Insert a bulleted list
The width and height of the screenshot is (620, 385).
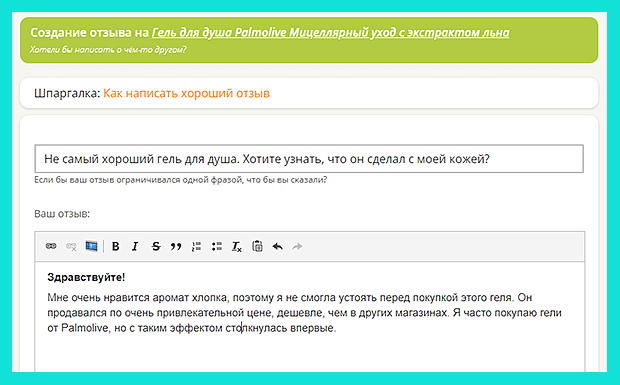click(x=217, y=247)
